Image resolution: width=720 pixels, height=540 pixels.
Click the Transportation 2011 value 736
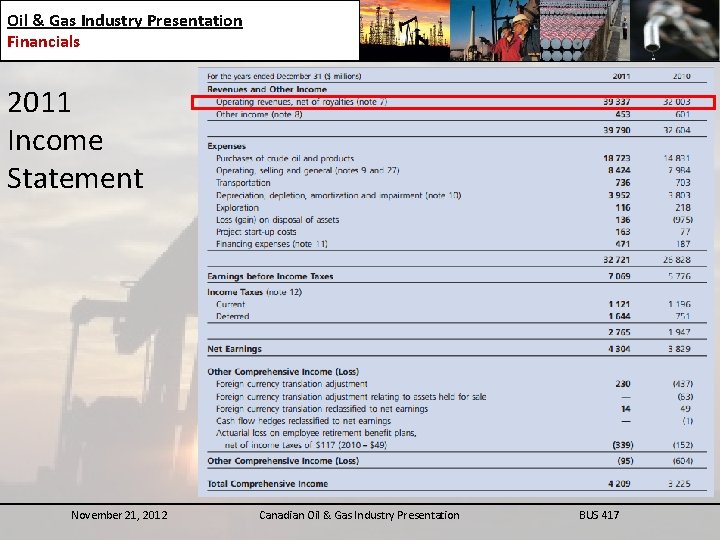623,183
